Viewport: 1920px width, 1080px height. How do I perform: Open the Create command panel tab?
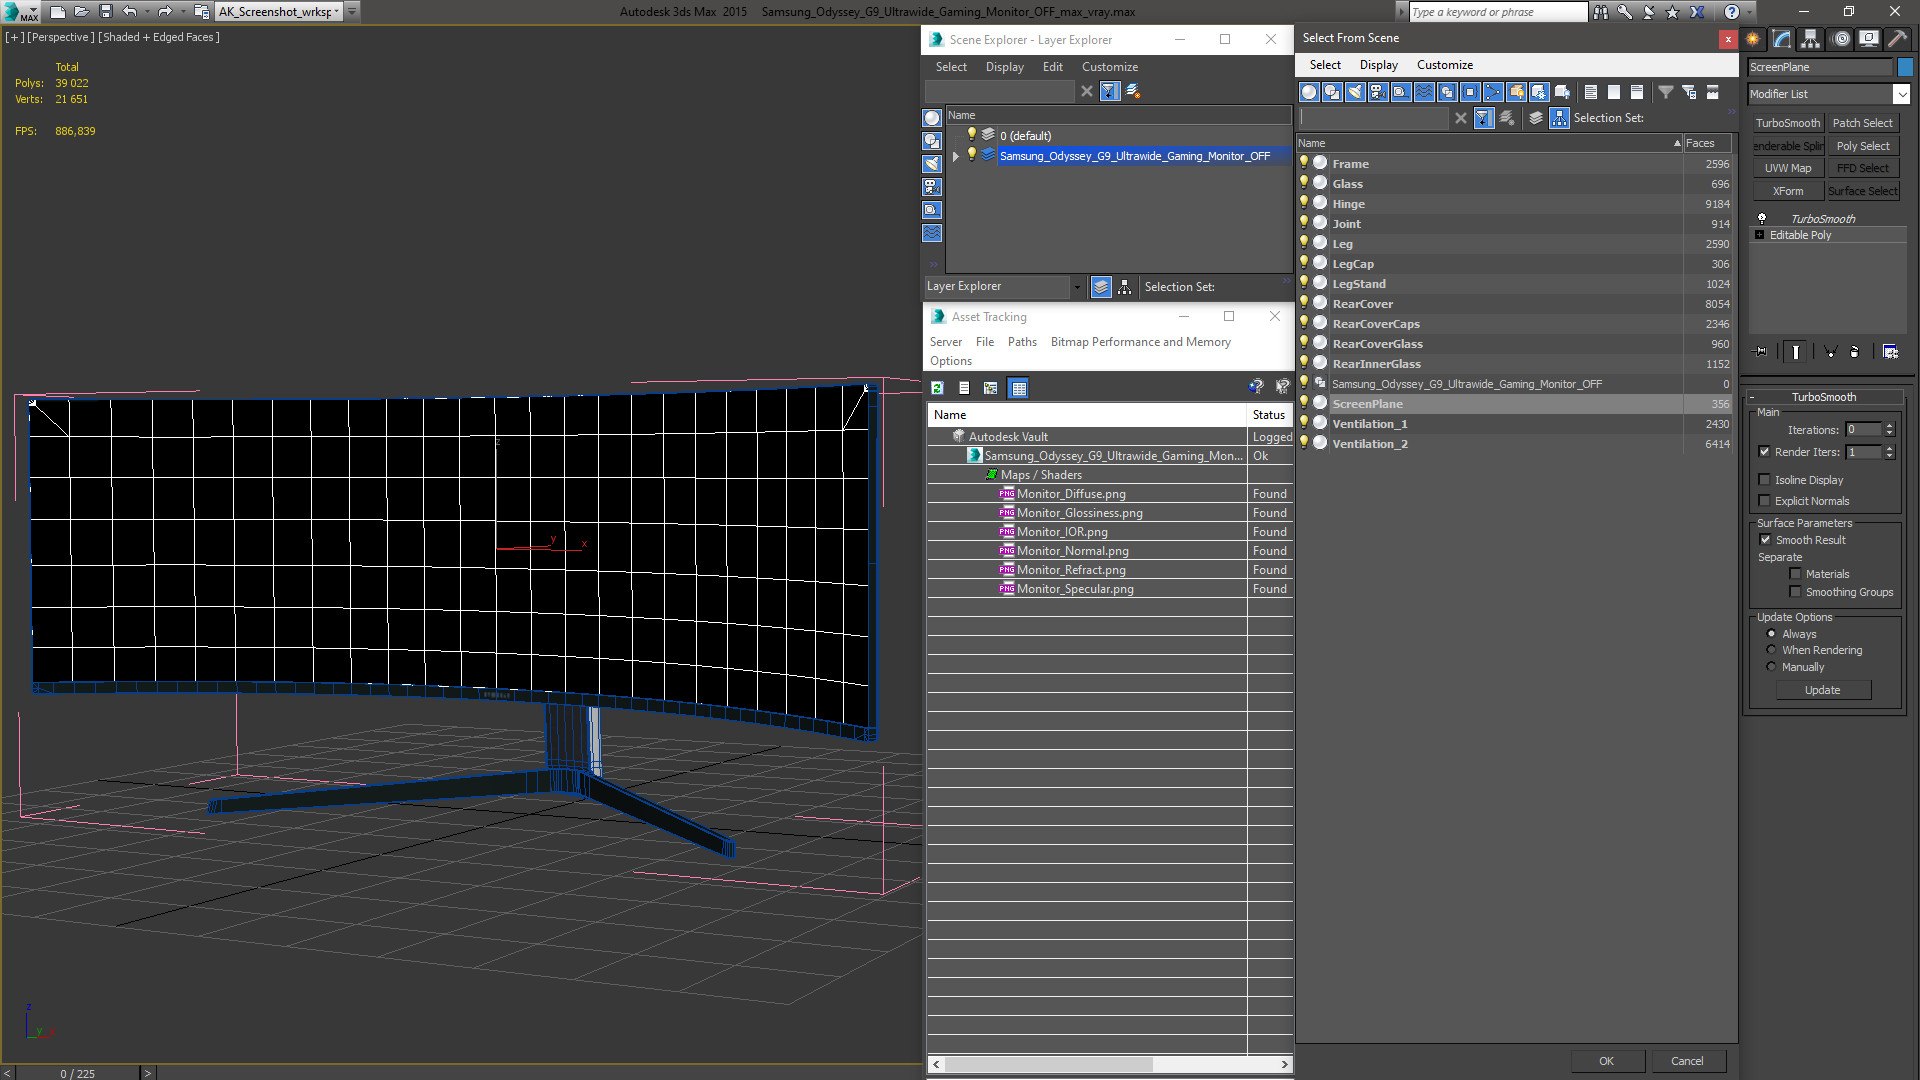pos(1753,39)
